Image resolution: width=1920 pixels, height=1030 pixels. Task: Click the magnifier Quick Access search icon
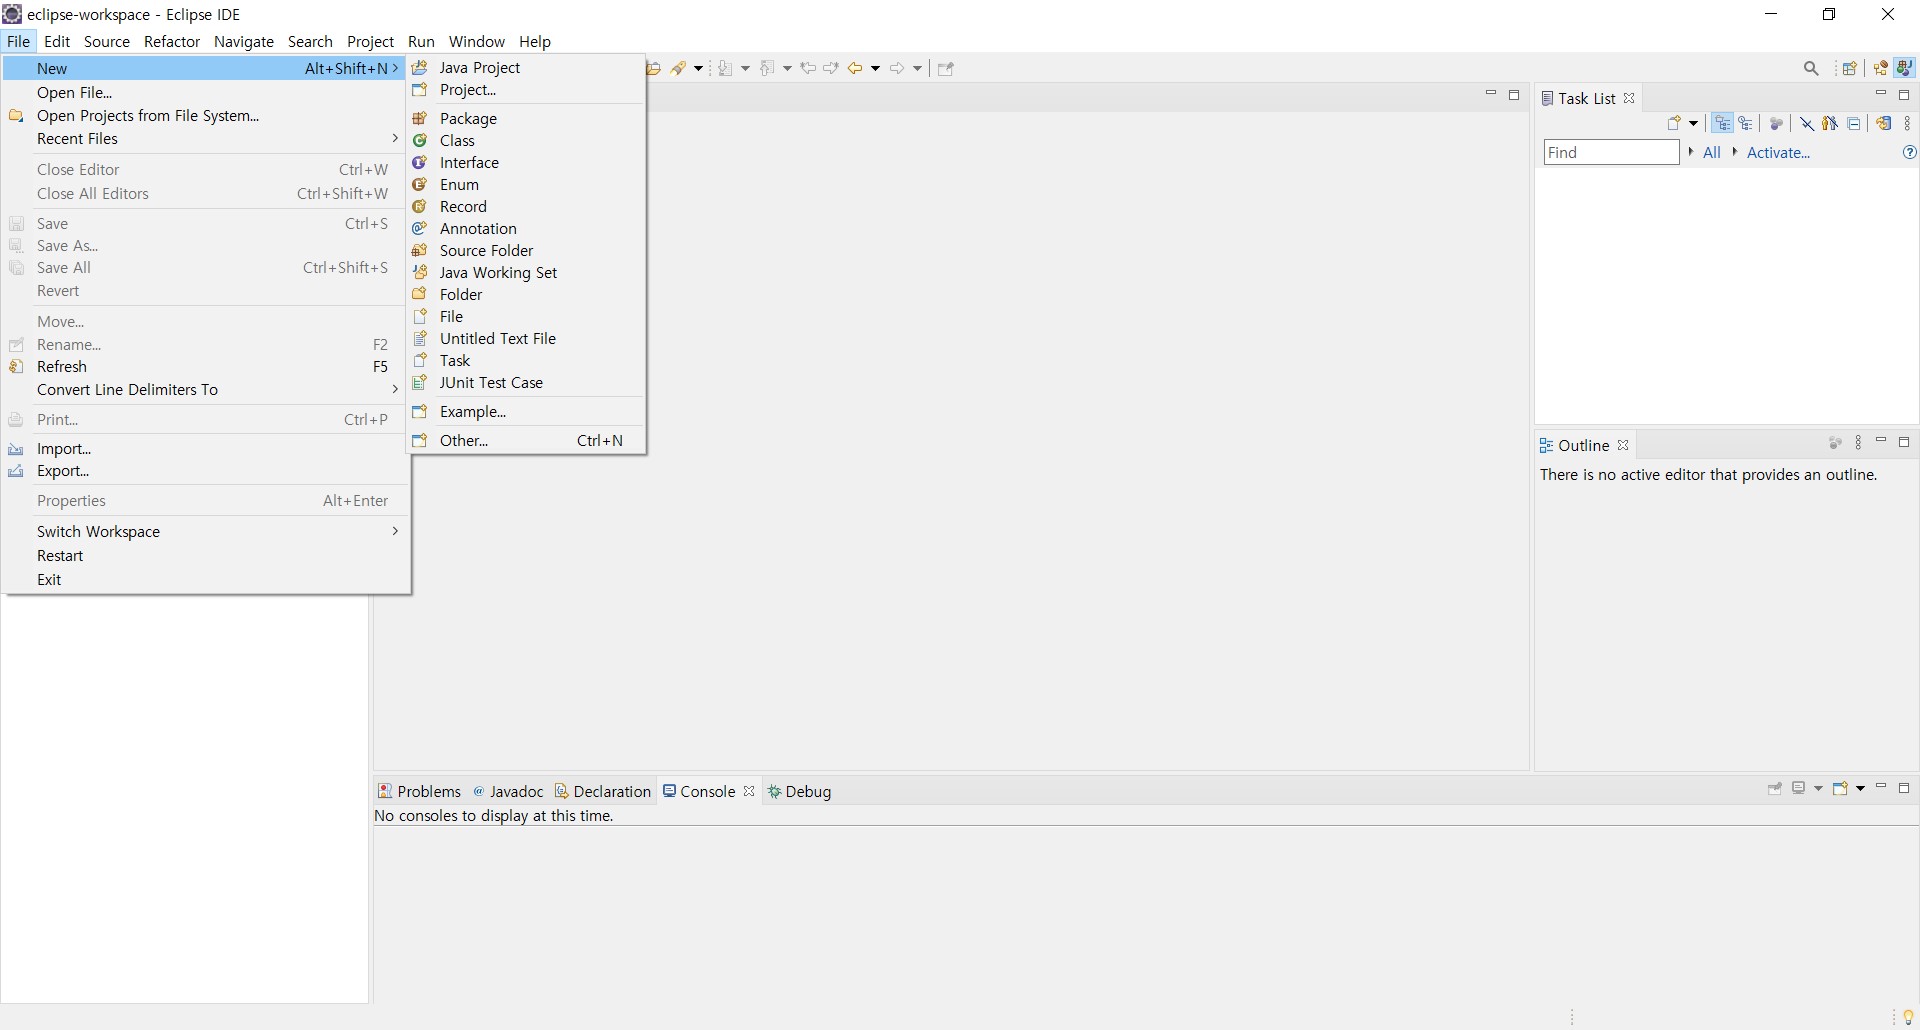(1811, 68)
